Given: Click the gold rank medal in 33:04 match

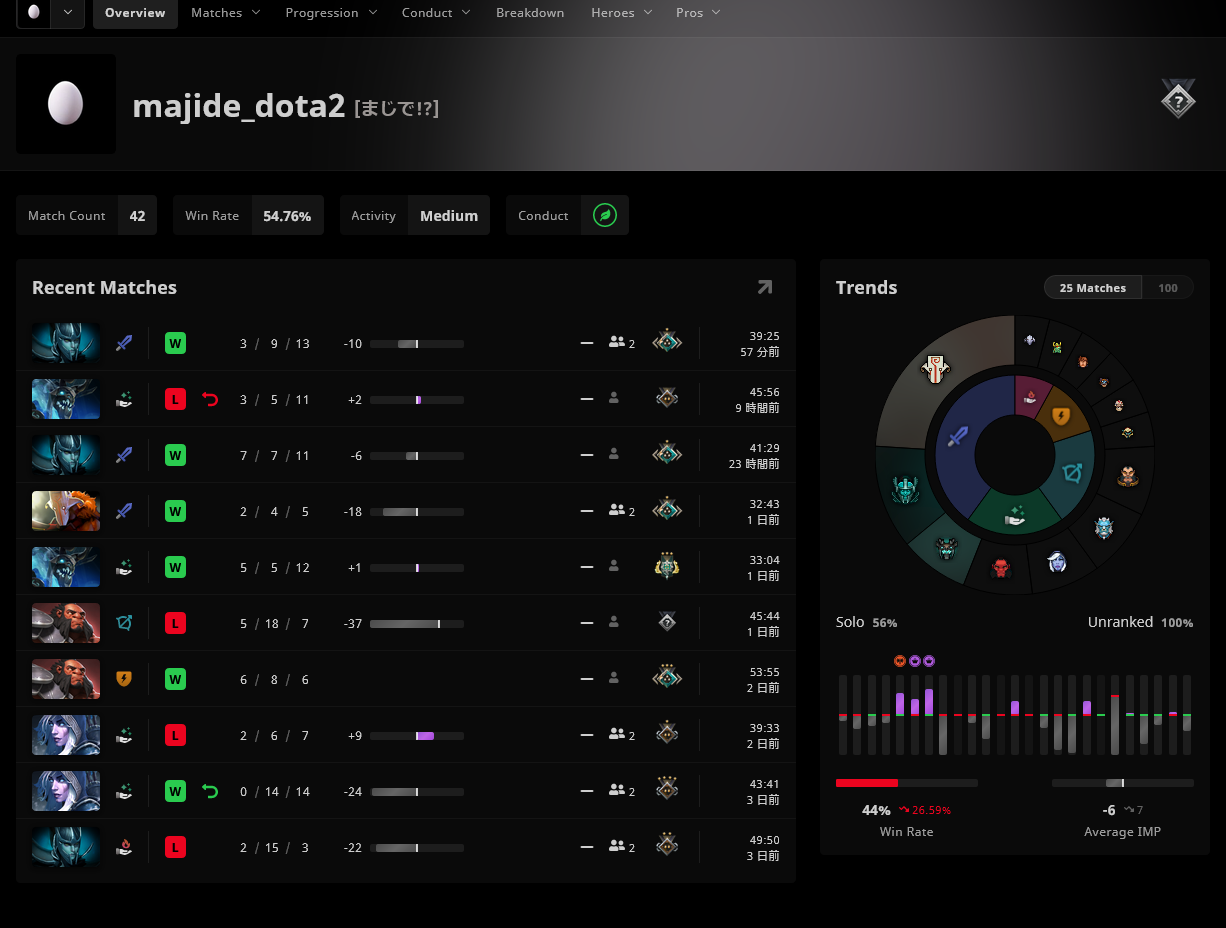Looking at the screenshot, I should click(x=667, y=566).
